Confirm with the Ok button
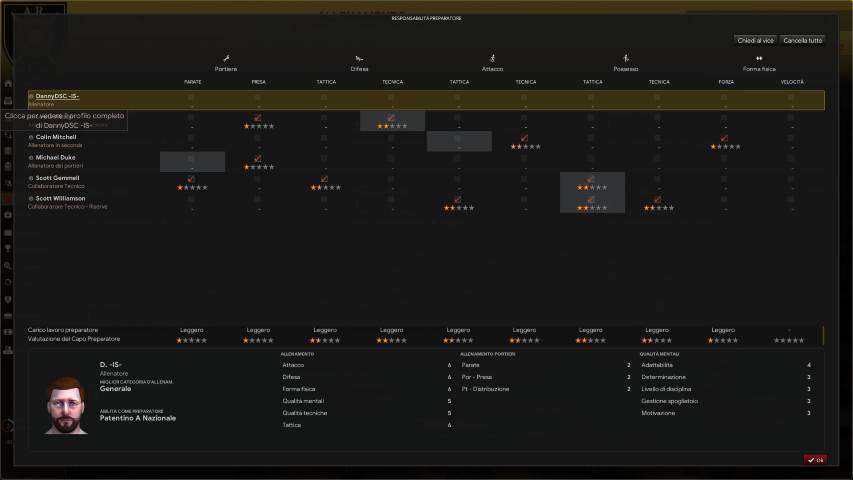 point(815,460)
